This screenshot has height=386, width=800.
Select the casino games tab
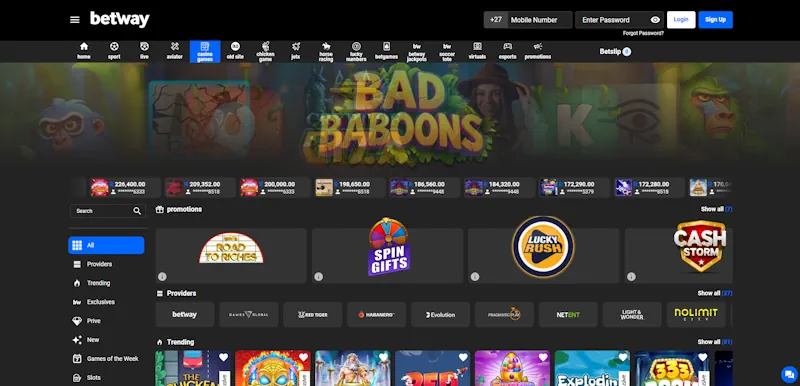pos(205,52)
